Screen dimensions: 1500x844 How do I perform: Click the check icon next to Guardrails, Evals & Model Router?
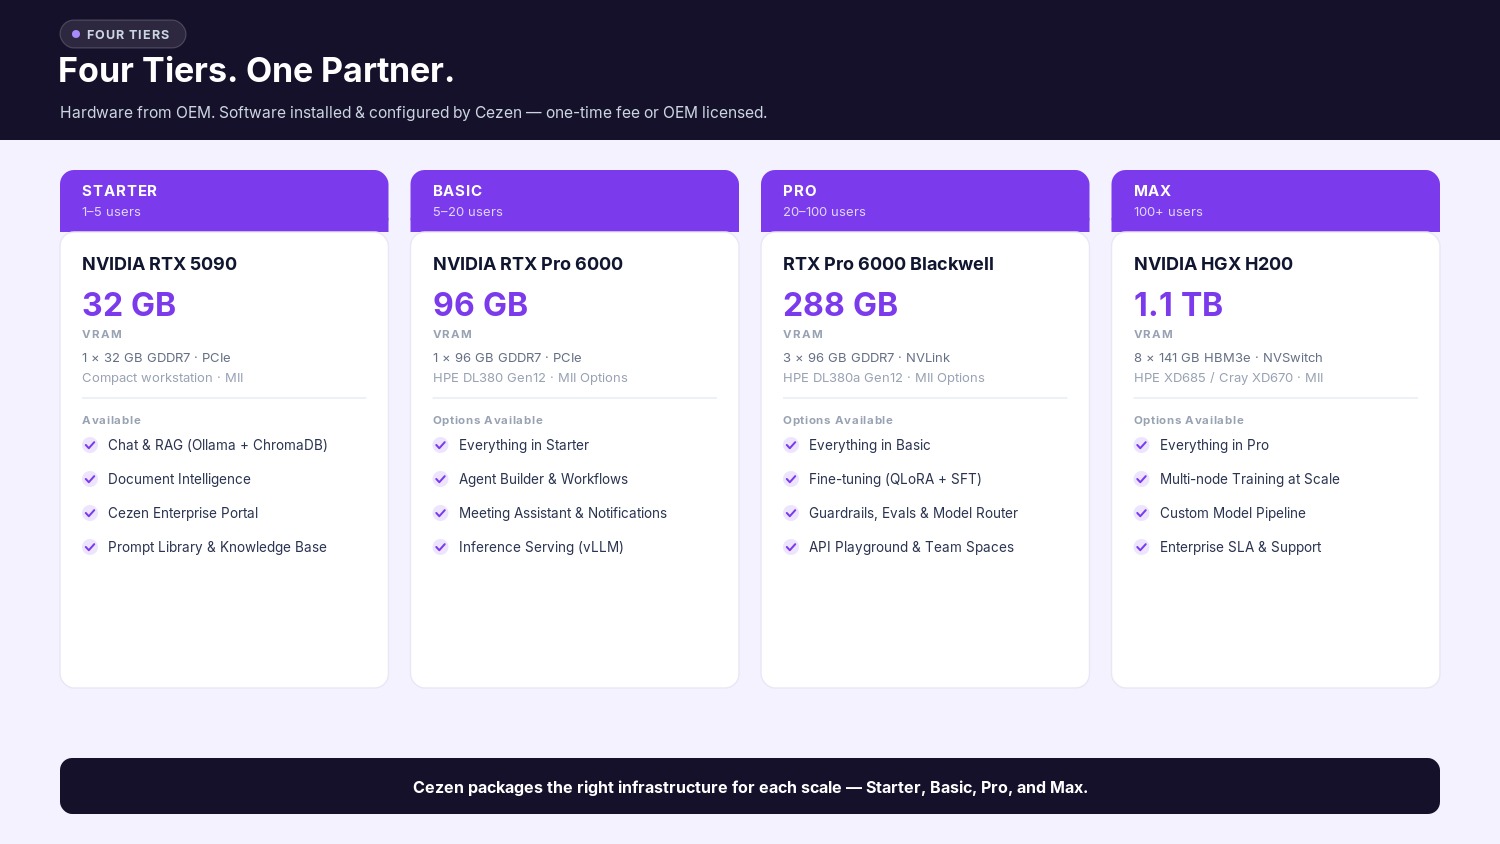[x=791, y=513]
